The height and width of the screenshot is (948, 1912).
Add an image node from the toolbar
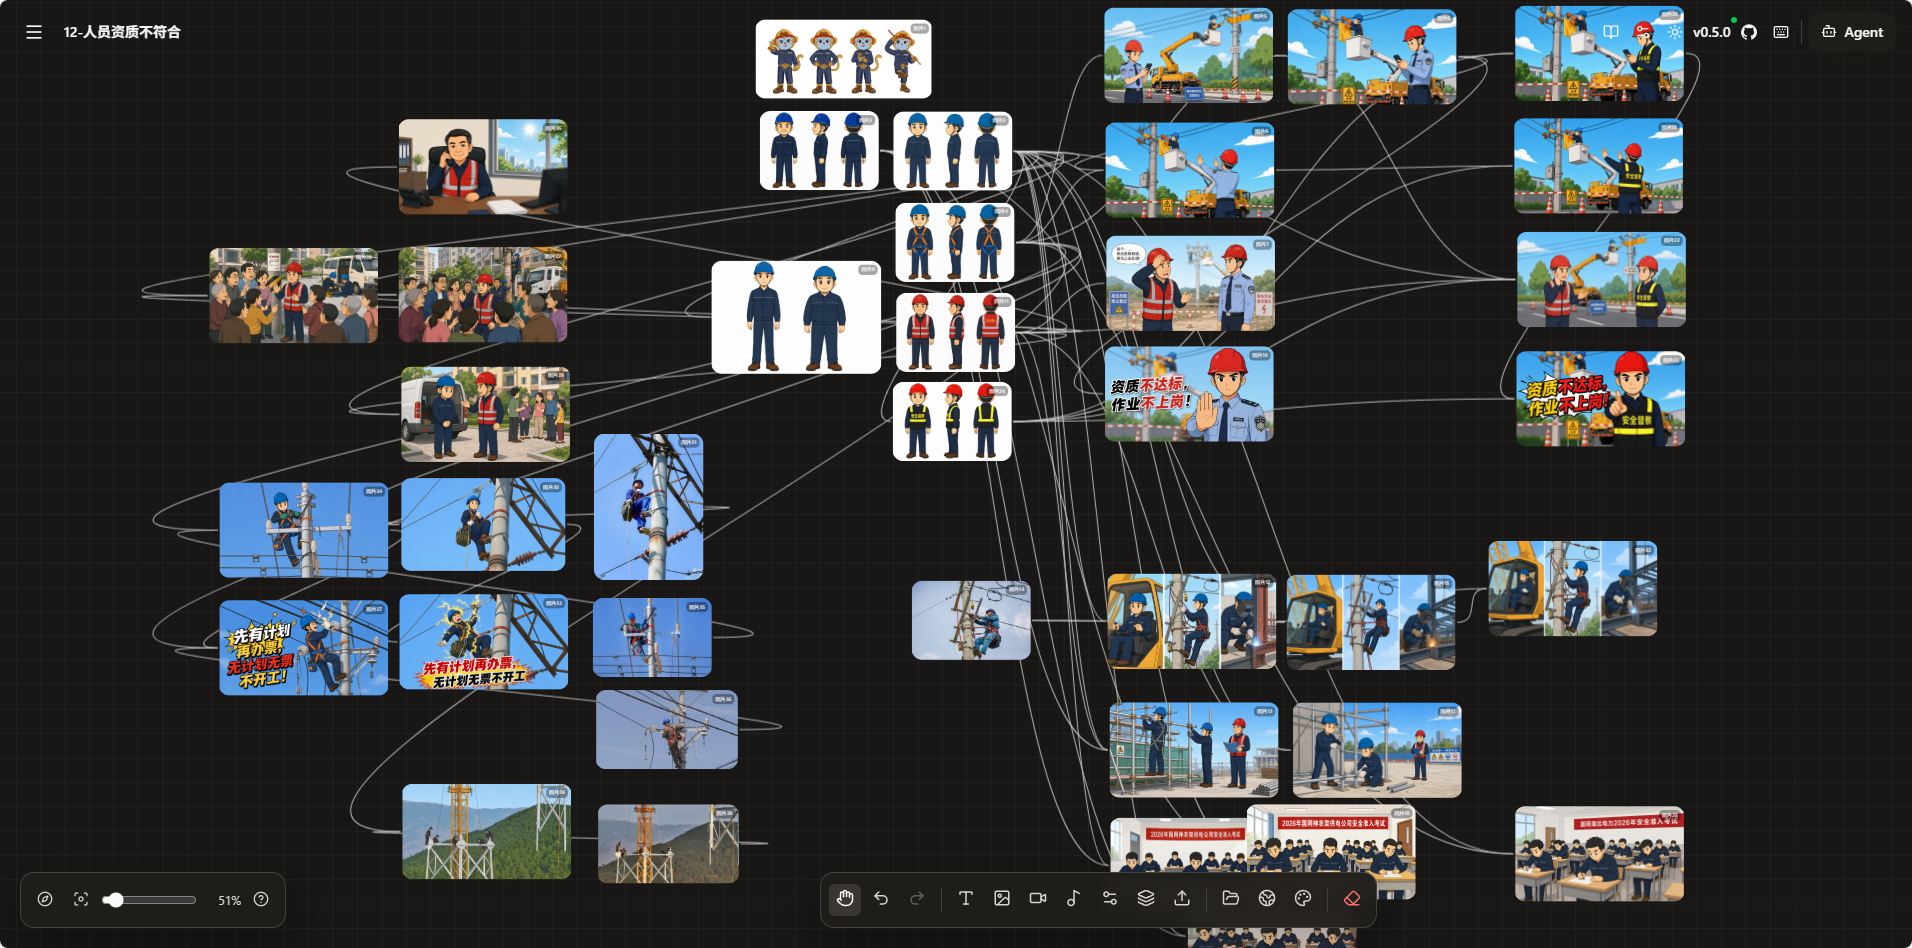(1002, 898)
